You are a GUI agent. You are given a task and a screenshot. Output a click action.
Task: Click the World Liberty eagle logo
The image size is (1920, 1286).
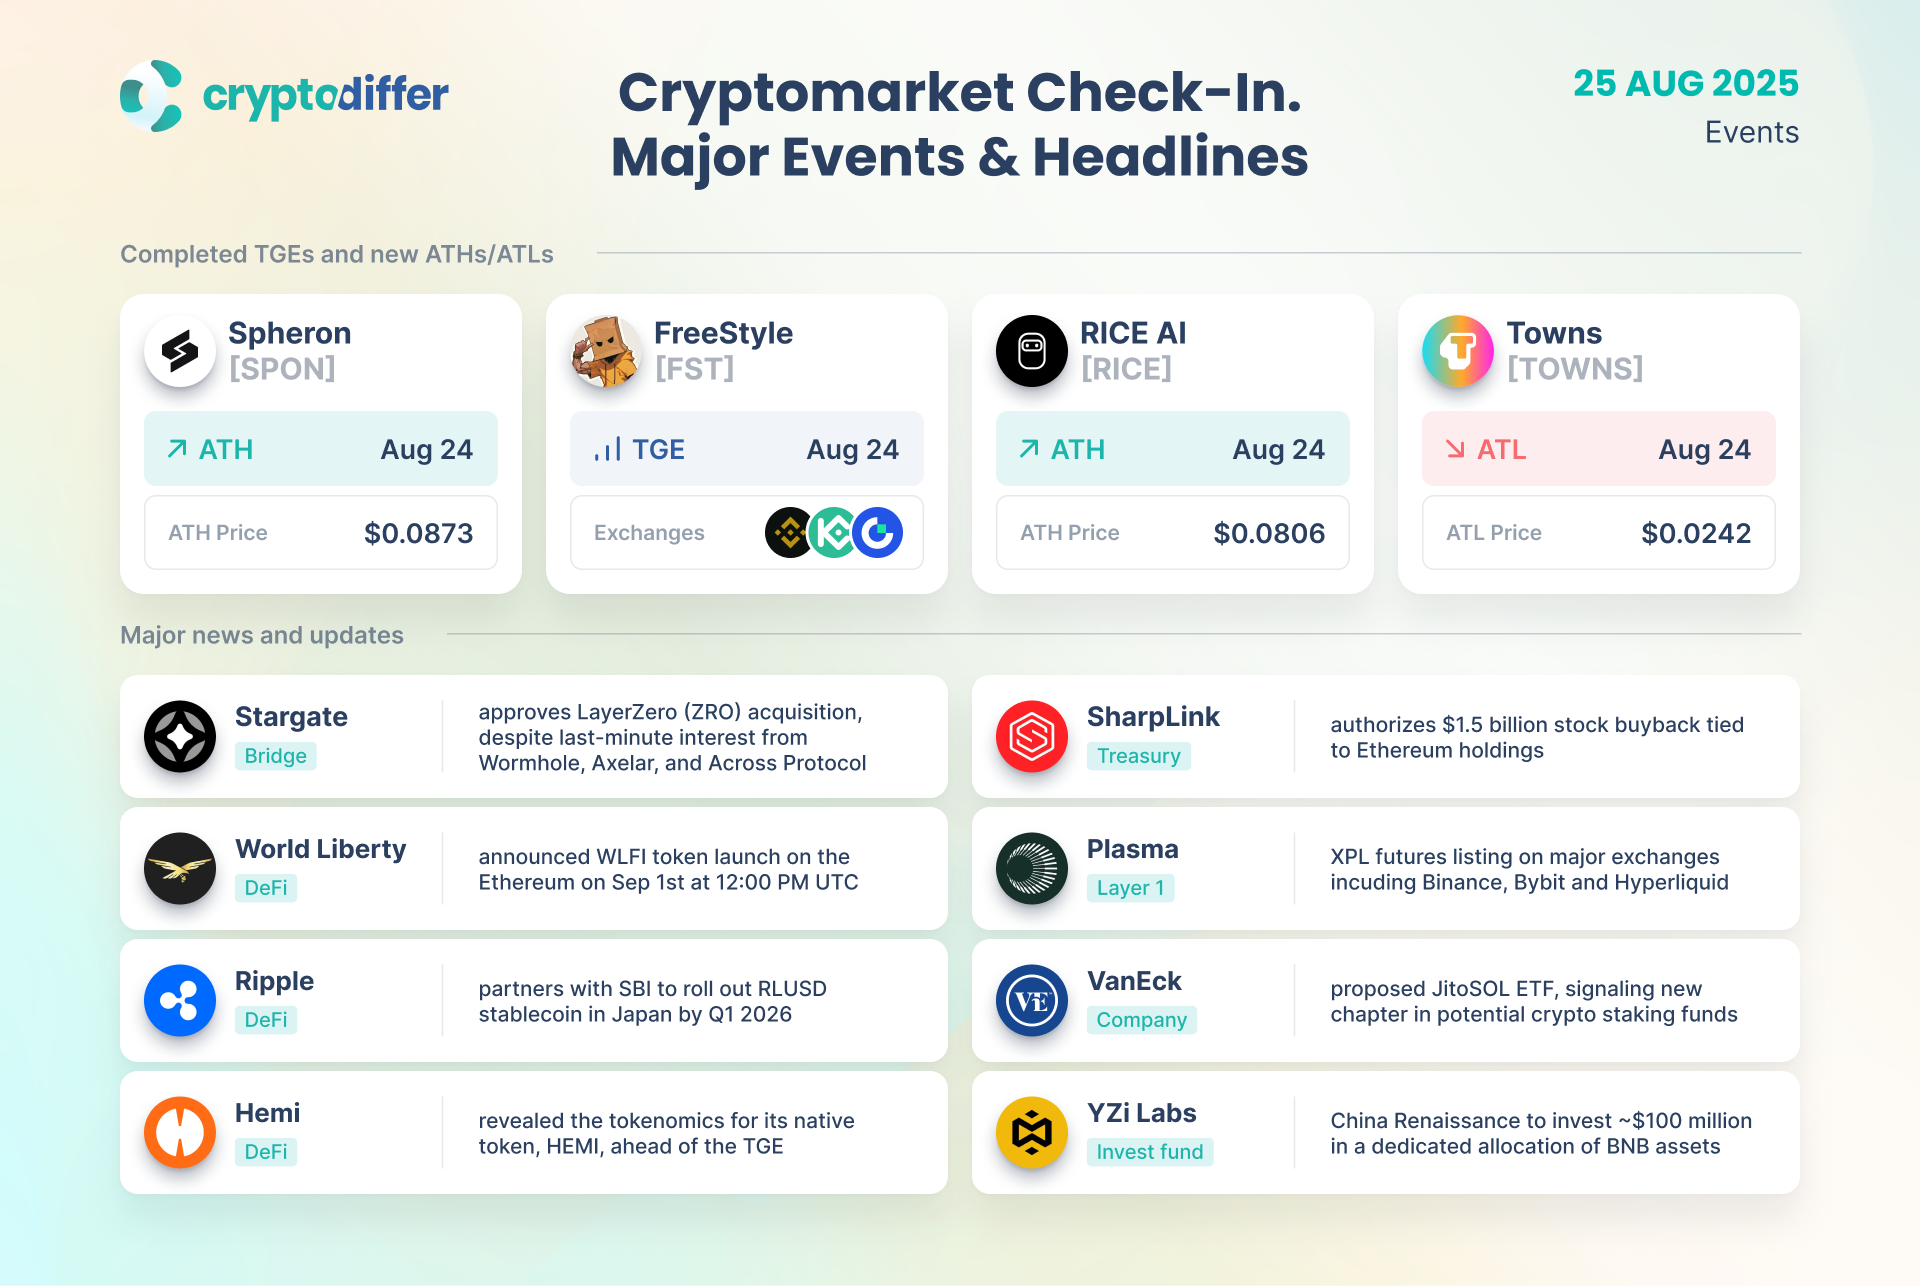point(180,869)
